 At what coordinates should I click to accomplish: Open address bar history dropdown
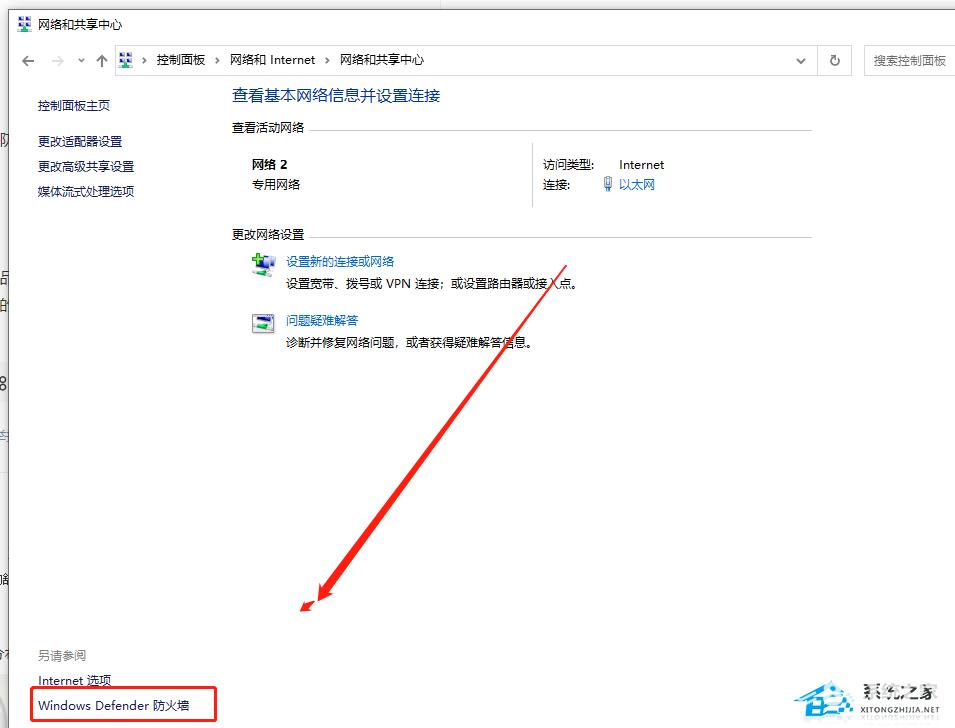pyautogui.click(x=801, y=60)
